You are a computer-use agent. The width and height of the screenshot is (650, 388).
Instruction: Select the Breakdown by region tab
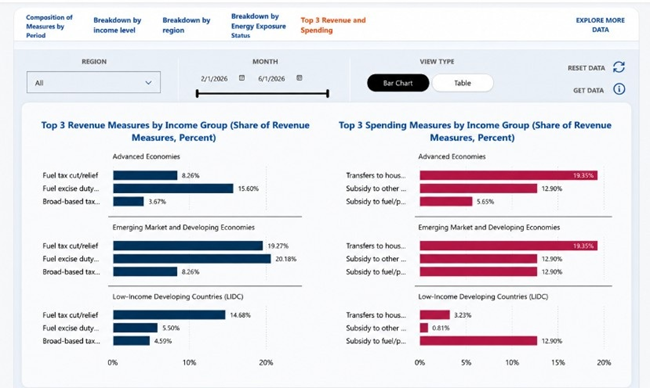pos(186,25)
